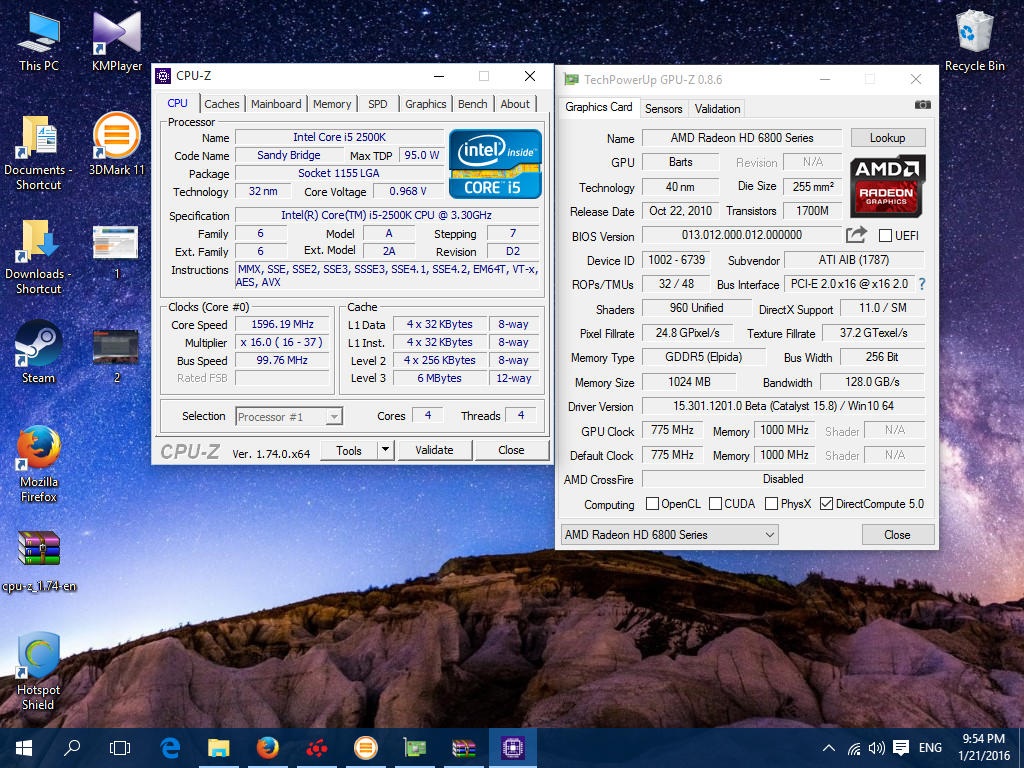Image resolution: width=1024 pixels, height=768 pixels.
Task: Click GPU-Z screenshot camera icon
Action: tap(922, 104)
